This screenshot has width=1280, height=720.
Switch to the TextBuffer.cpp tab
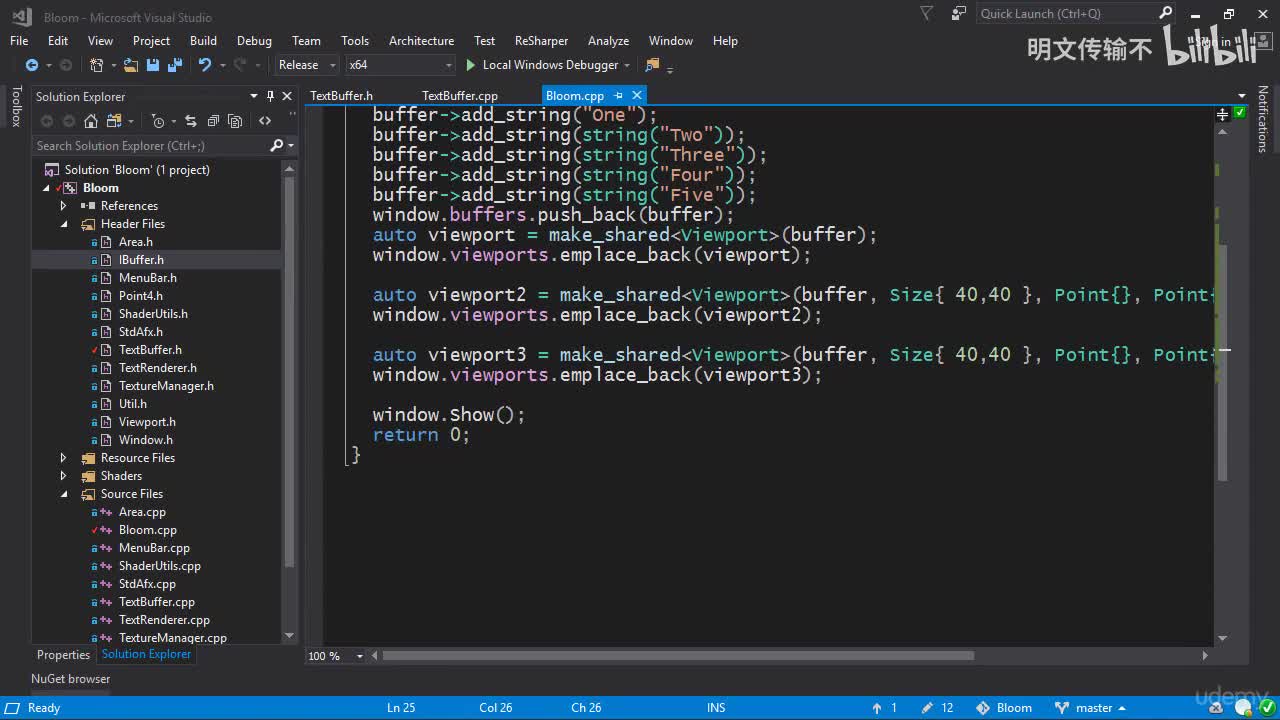pos(459,96)
